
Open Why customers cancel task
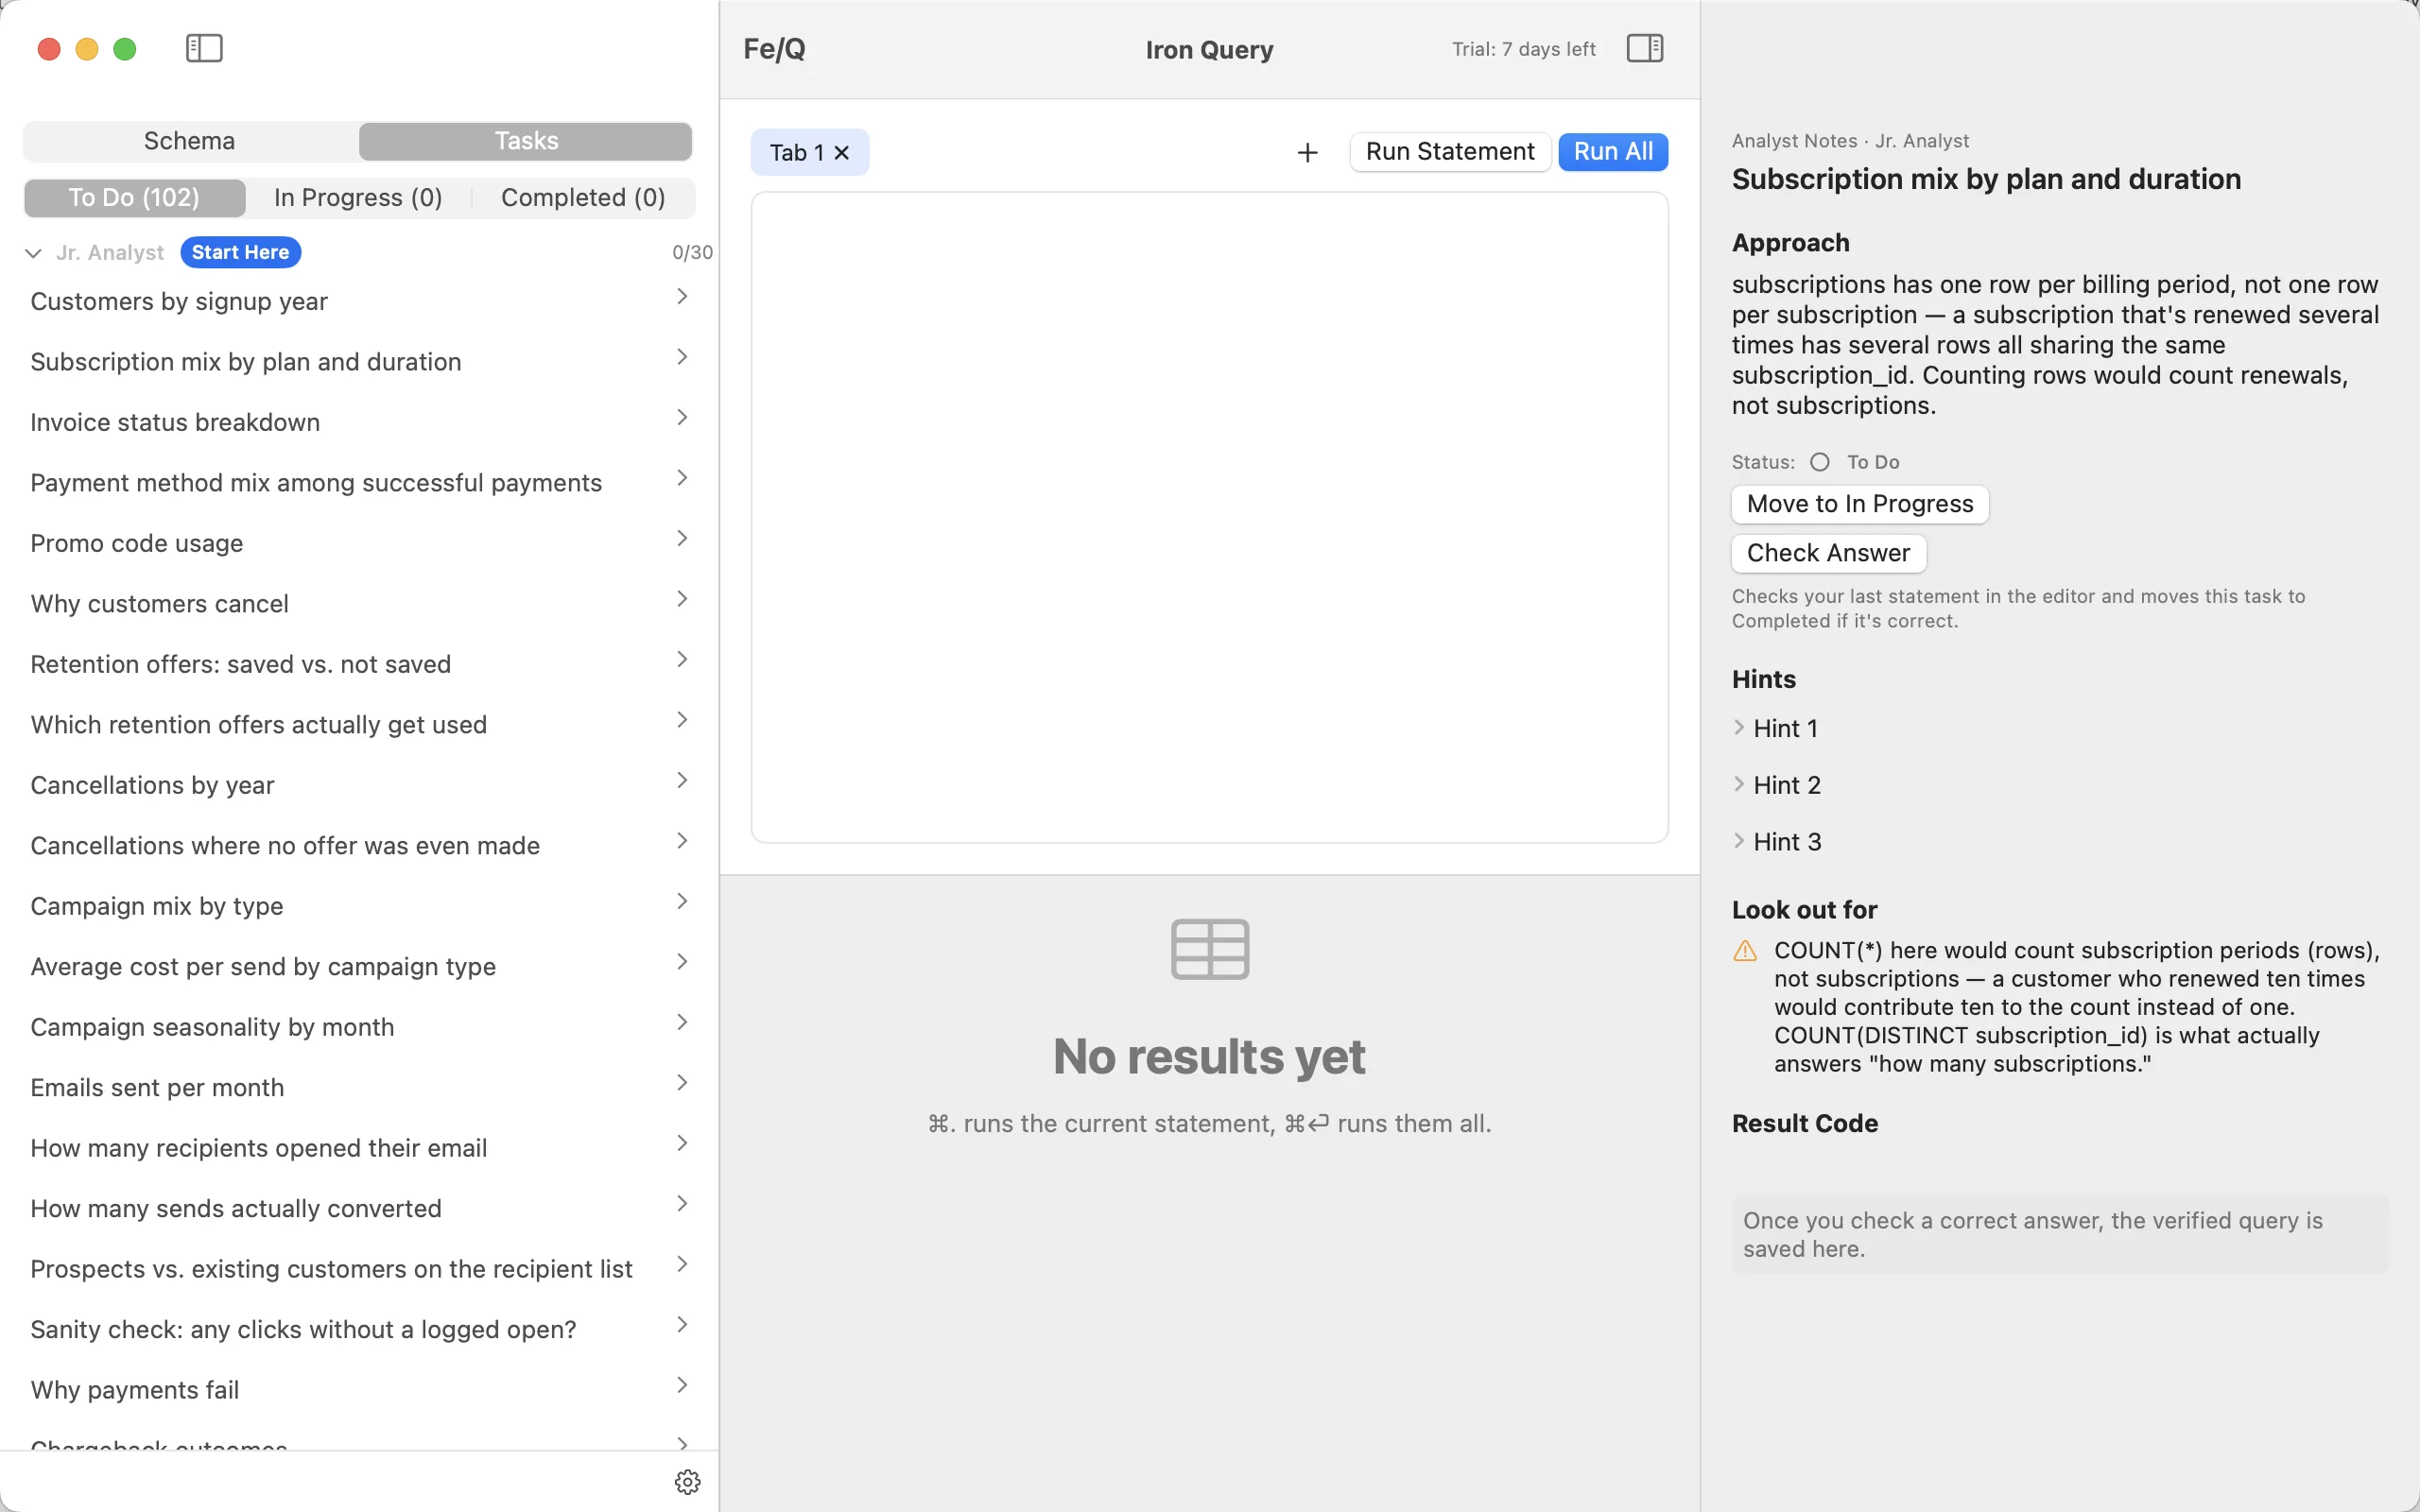pyautogui.click(x=360, y=604)
